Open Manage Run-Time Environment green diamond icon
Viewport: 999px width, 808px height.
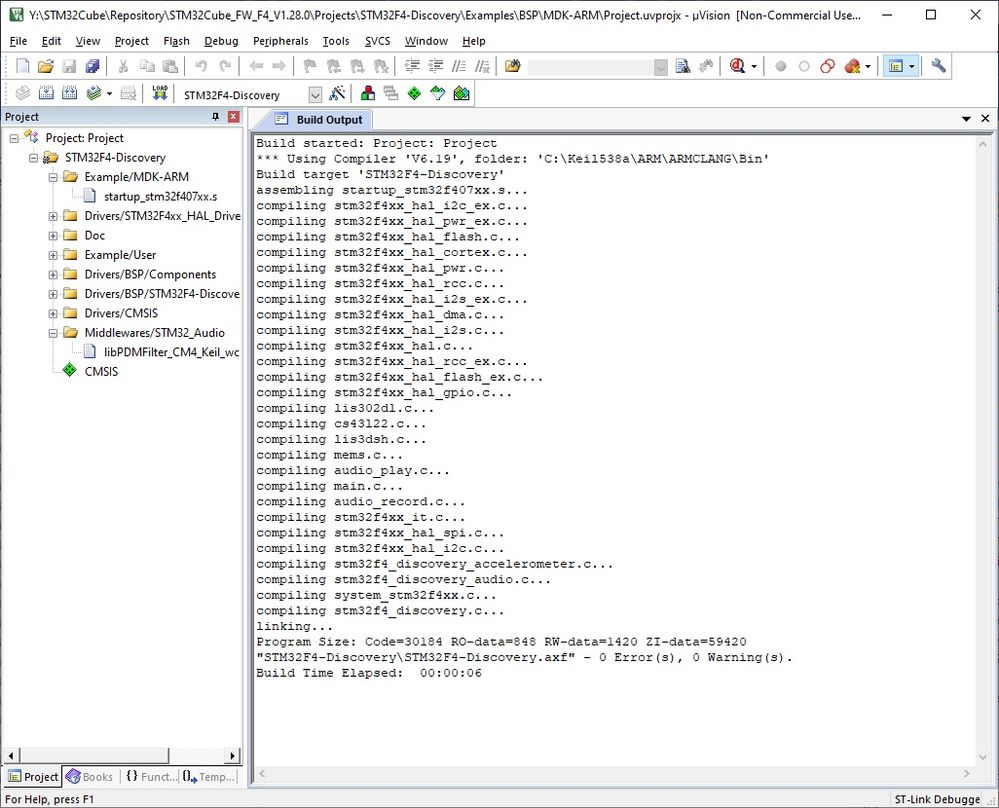pyautogui.click(x=414, y=94)
